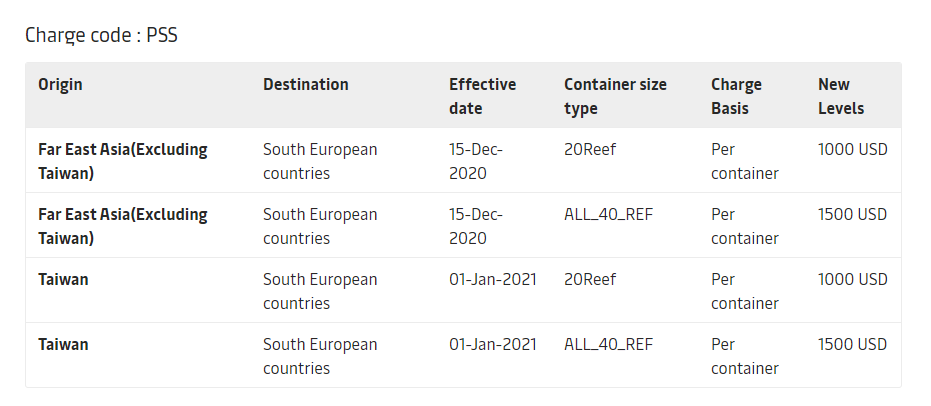
Task: Click the Origin column header
Action: (60, 85)
